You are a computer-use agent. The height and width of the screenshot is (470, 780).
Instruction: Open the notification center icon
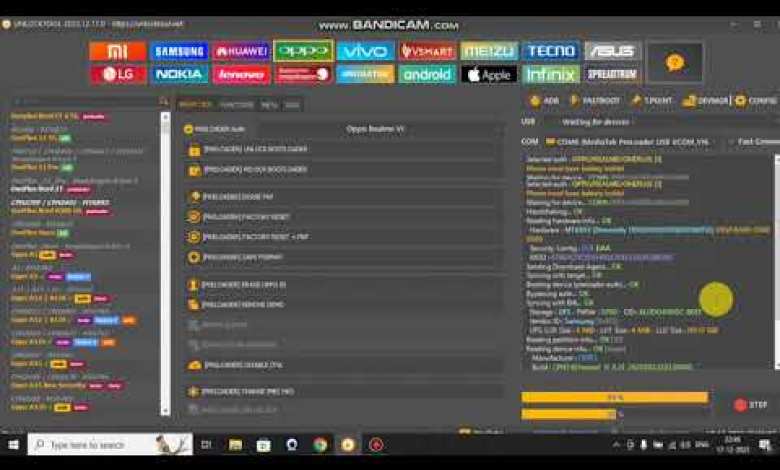[x=766, y=445]
